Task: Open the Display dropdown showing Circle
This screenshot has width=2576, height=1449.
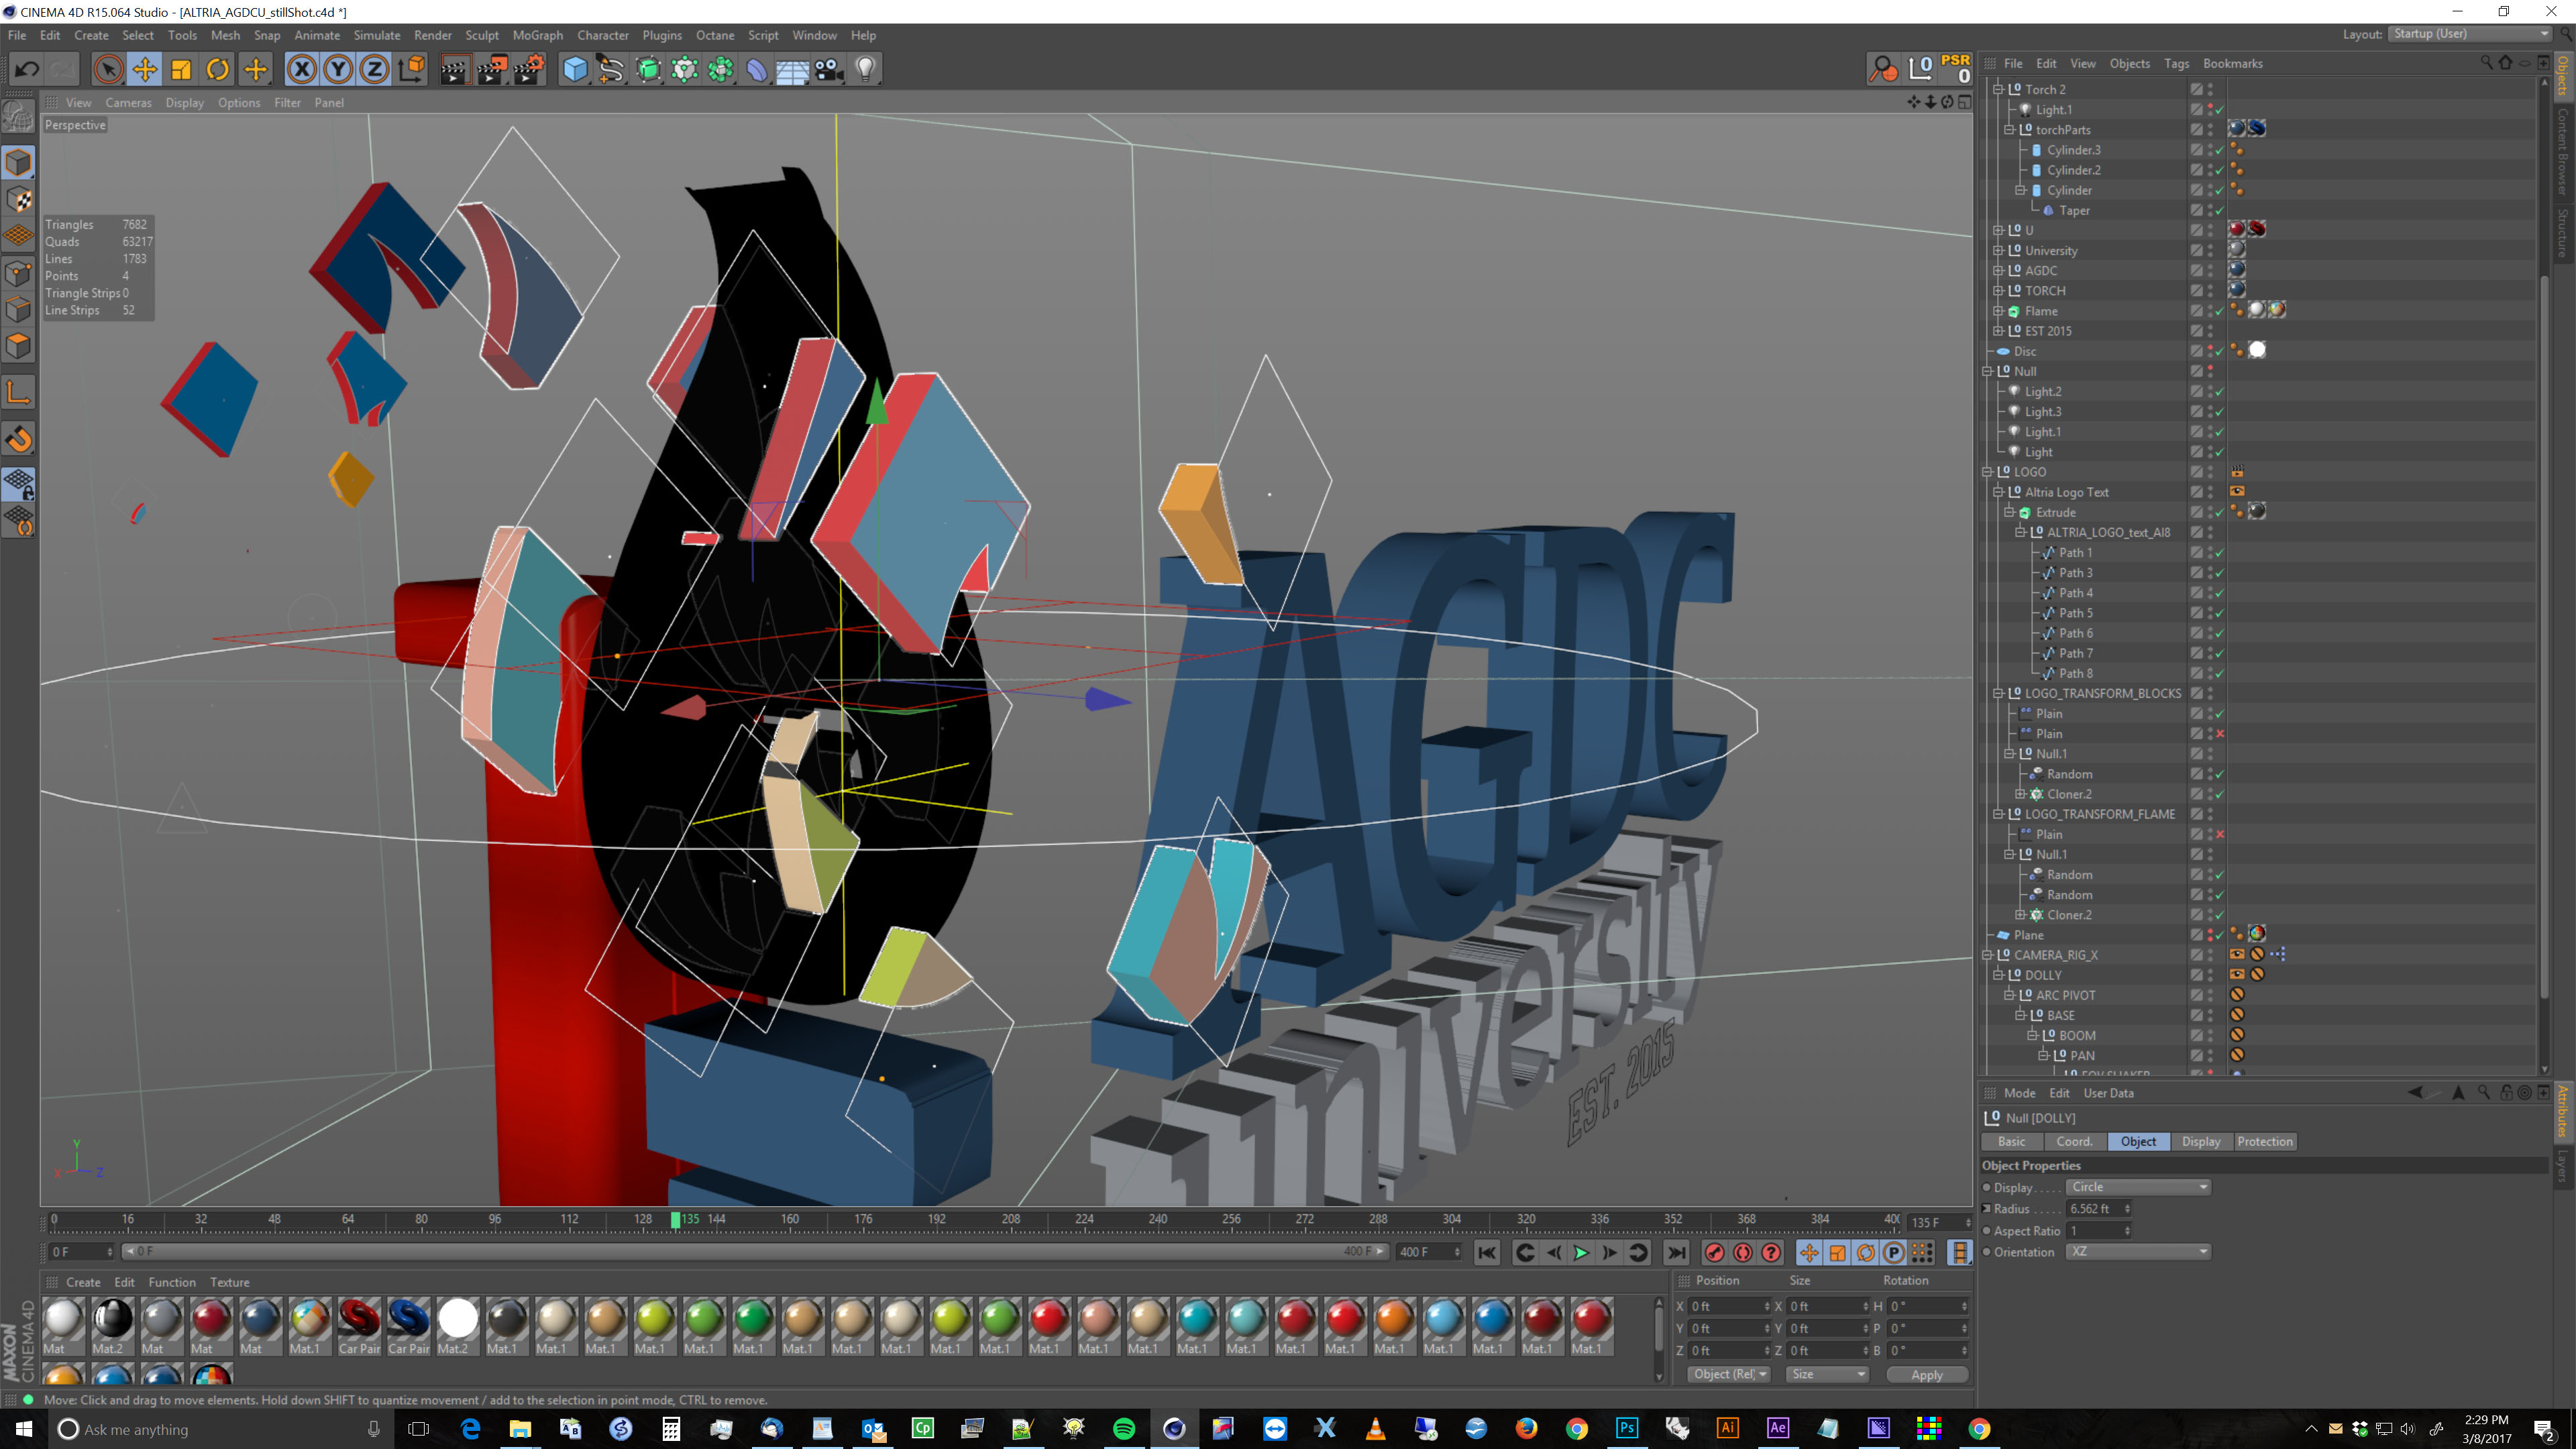Action: click(x=2137, y=1187)
